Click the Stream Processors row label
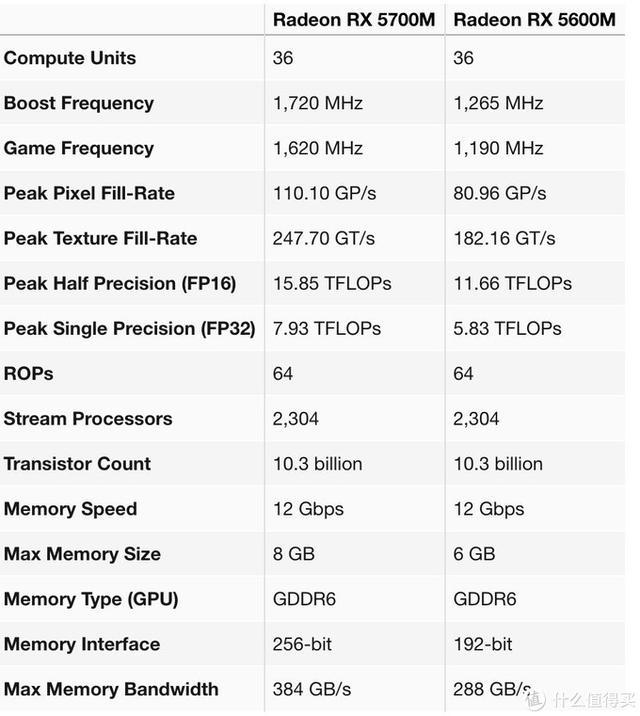This screenshot has height=716, width=640. (x=88, y=418)
